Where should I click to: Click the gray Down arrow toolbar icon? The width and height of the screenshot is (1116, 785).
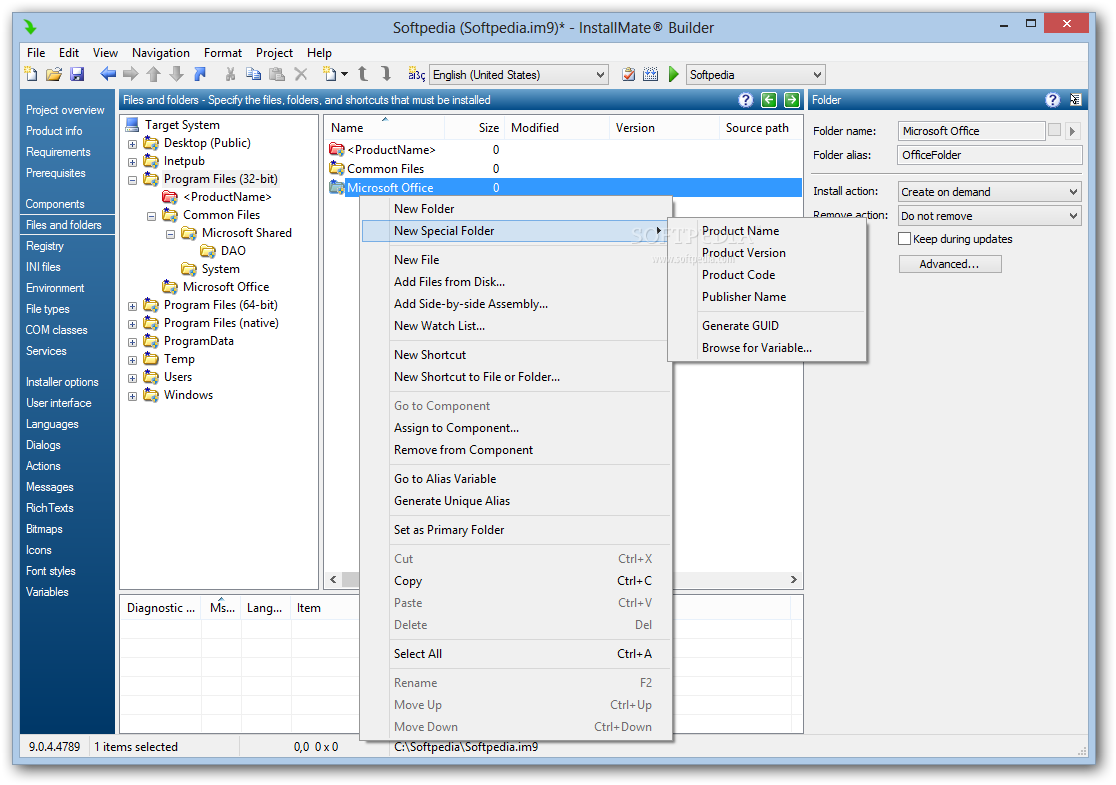click(177, 74)
